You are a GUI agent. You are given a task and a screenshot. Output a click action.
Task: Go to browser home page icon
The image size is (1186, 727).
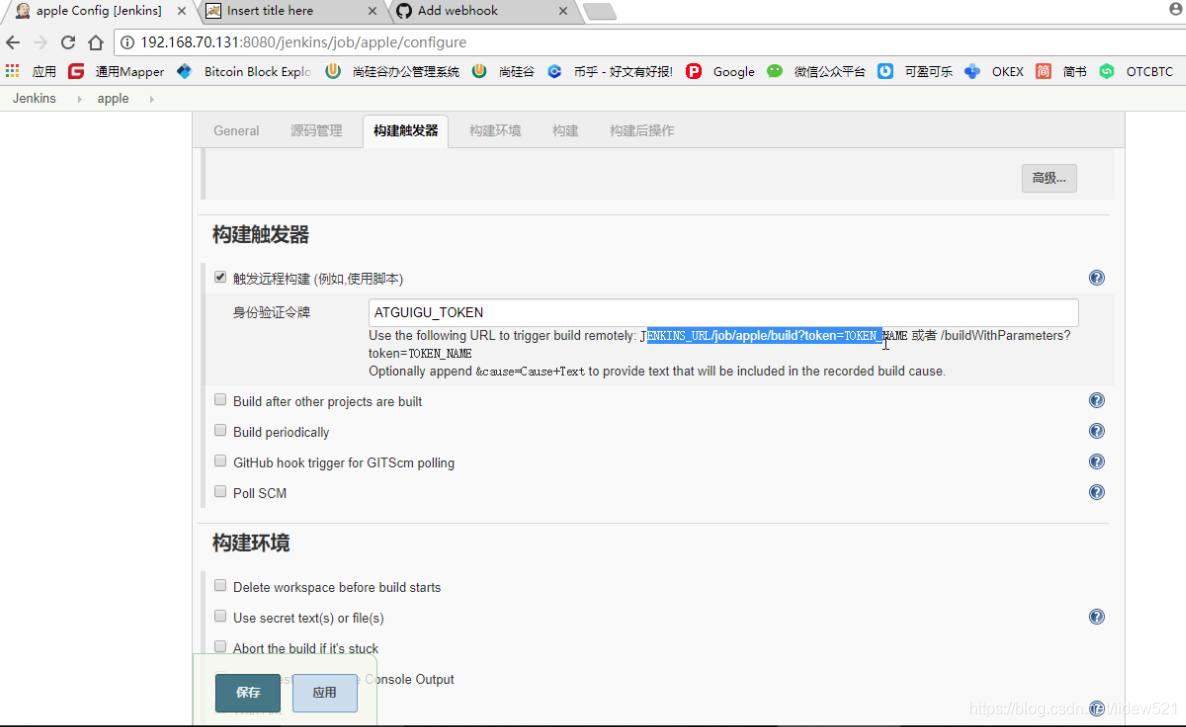pyautogui.click(x=95, y=42)
